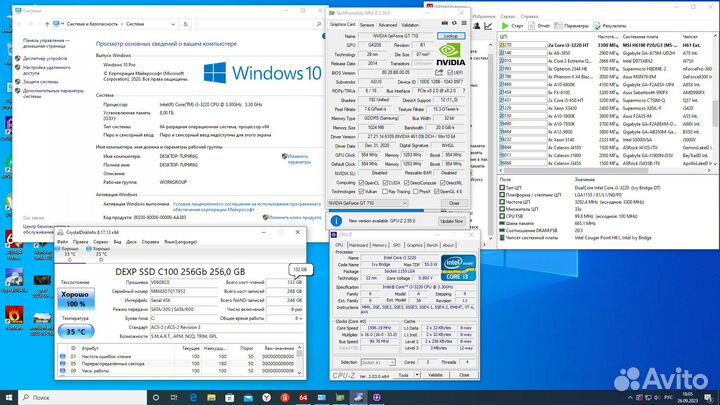Open AIDA64 Parameters (Параметры) toolbar icon
Viewport: 720px width, 405px height.
558,26
